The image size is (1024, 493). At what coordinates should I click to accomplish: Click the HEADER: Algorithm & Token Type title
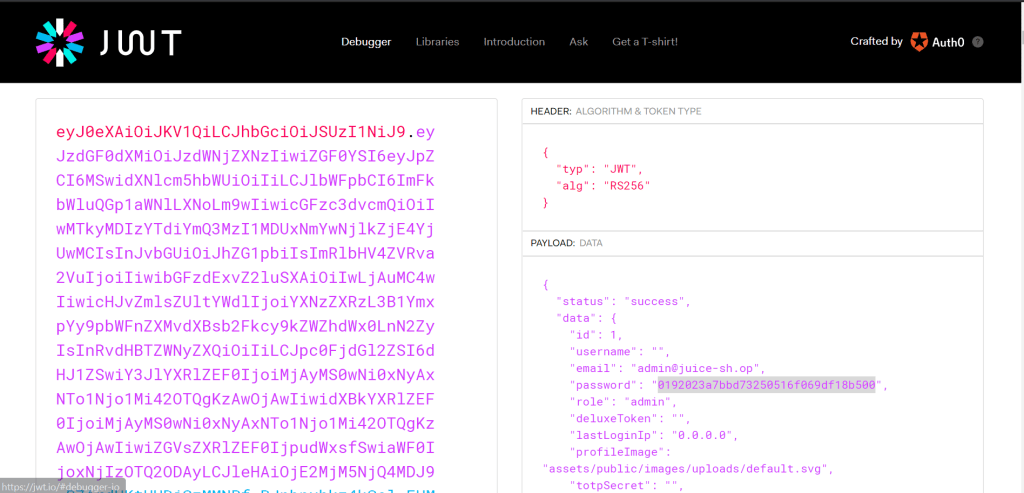616,111
